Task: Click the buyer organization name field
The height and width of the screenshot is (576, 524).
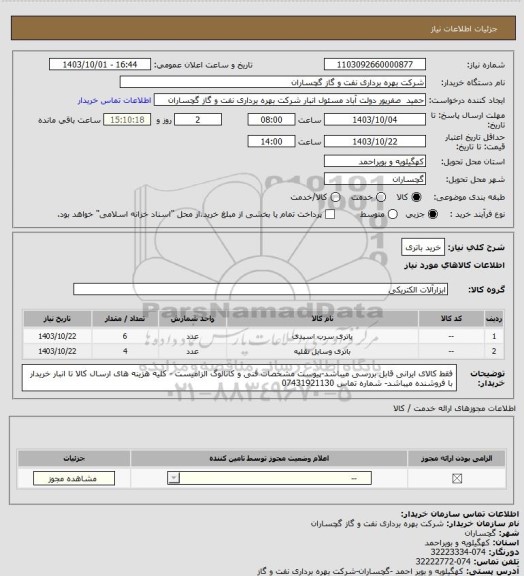Action: 273,82
